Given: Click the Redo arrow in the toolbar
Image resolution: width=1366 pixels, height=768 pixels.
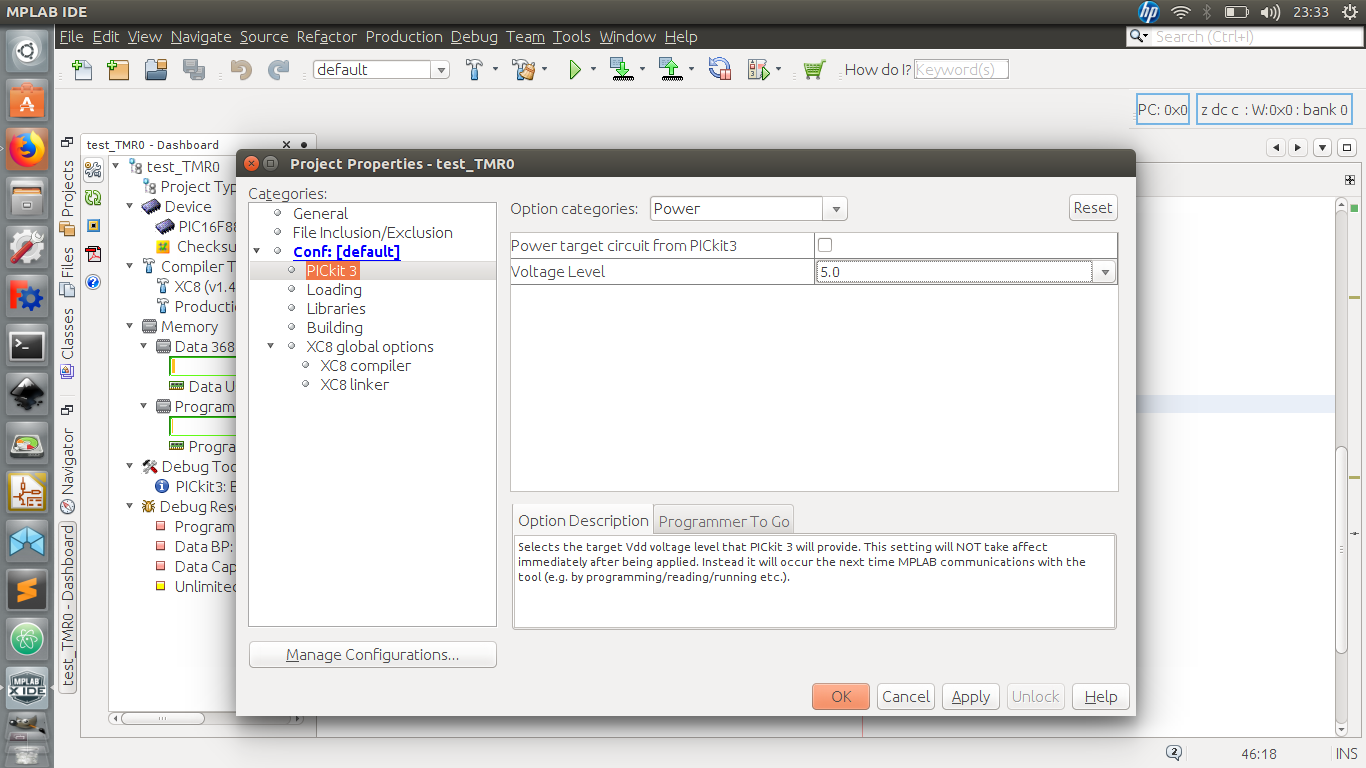Looking at the screenshot, I should pyautogui.click(x=278, y=70).
